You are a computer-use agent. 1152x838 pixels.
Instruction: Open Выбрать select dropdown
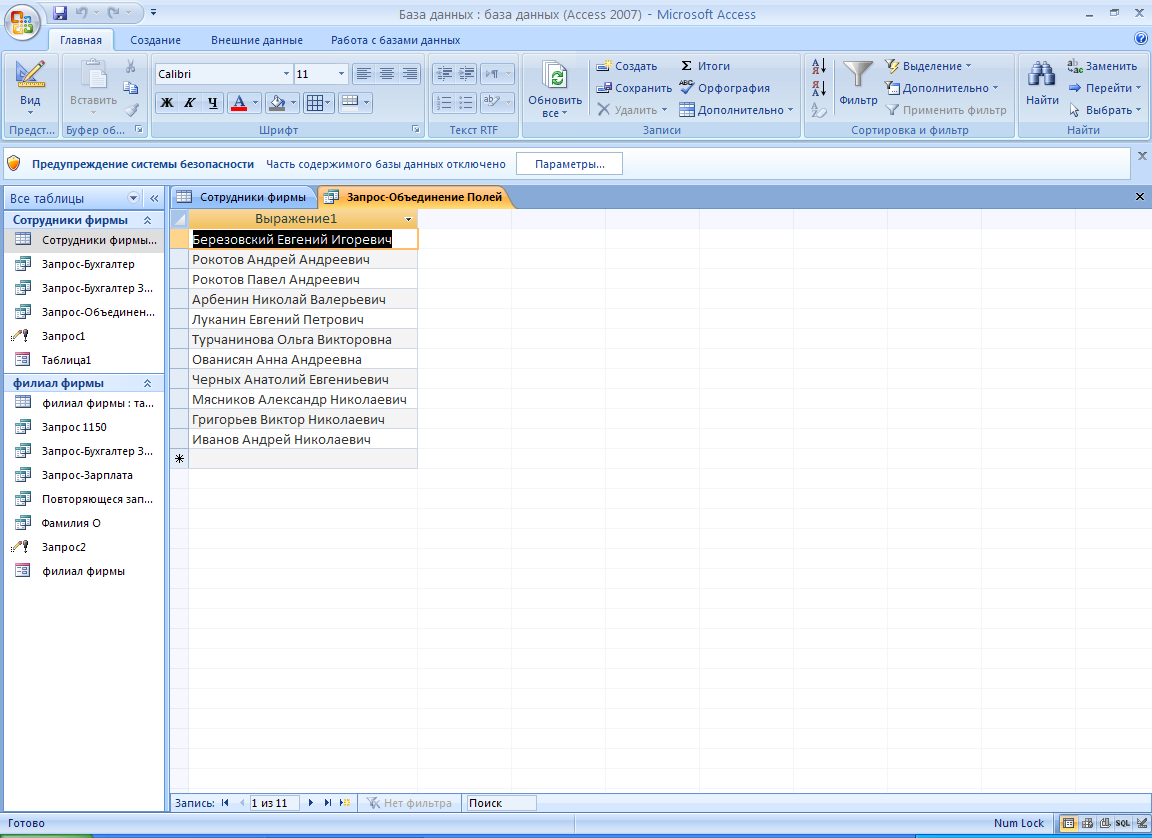tap(1104, 110)
